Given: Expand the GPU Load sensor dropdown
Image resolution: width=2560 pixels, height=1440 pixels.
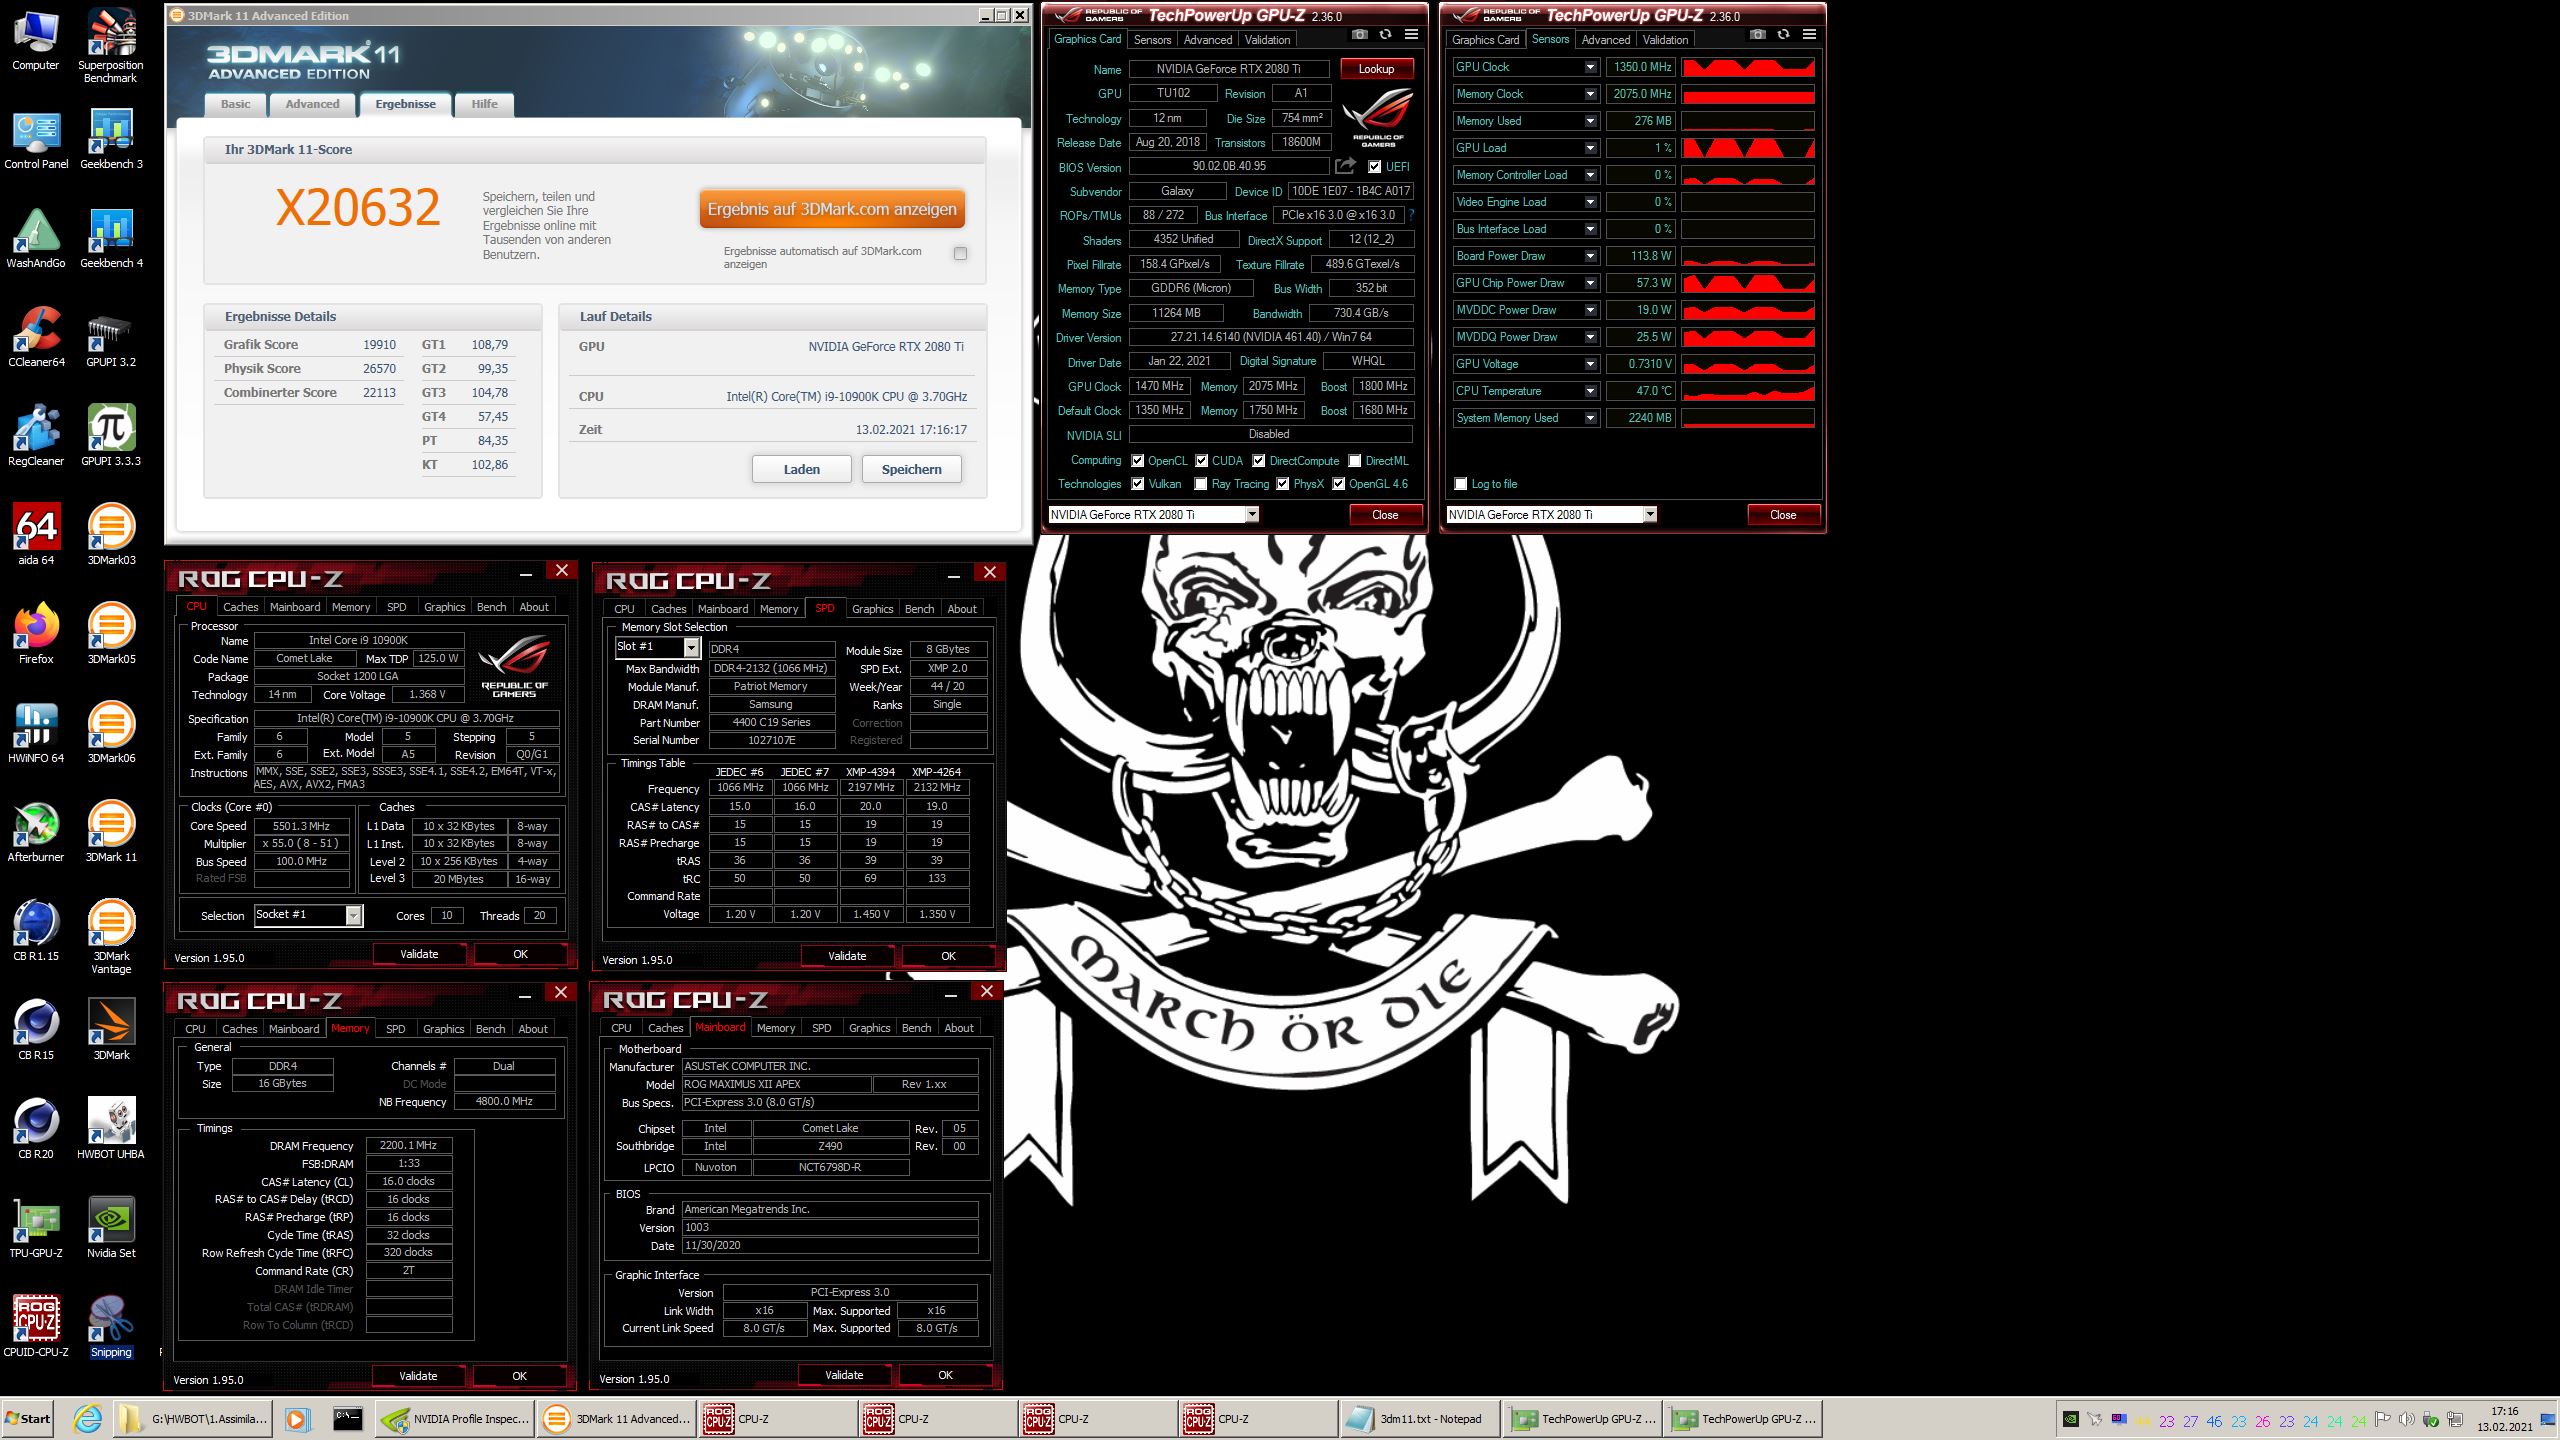Looking at the screenshot, I should (1590, 148).
